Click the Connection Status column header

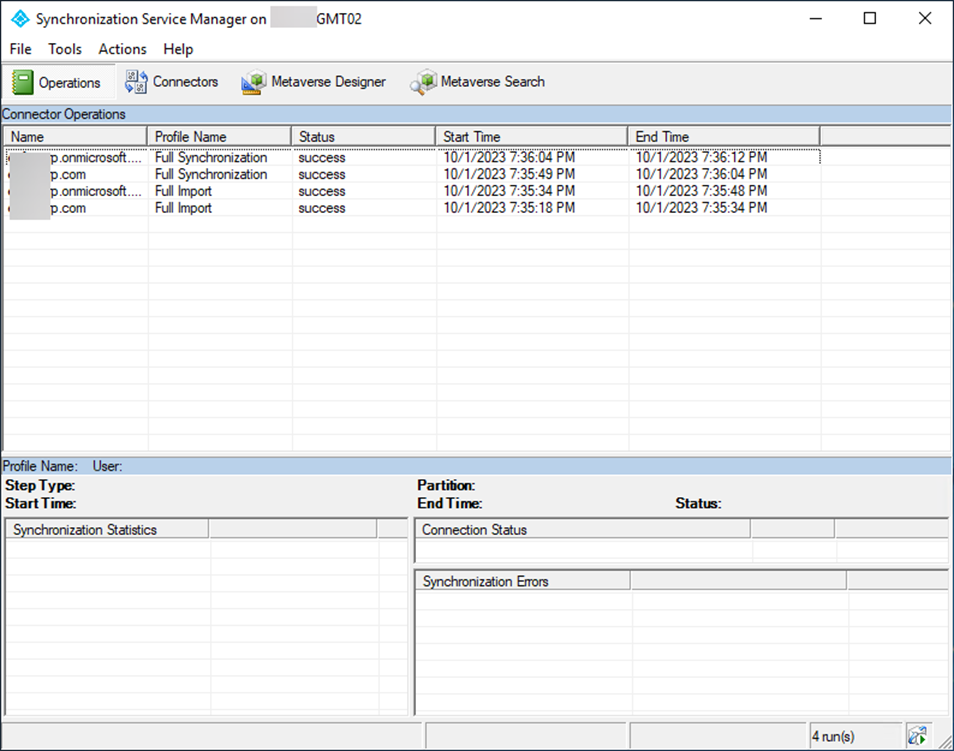582,530
